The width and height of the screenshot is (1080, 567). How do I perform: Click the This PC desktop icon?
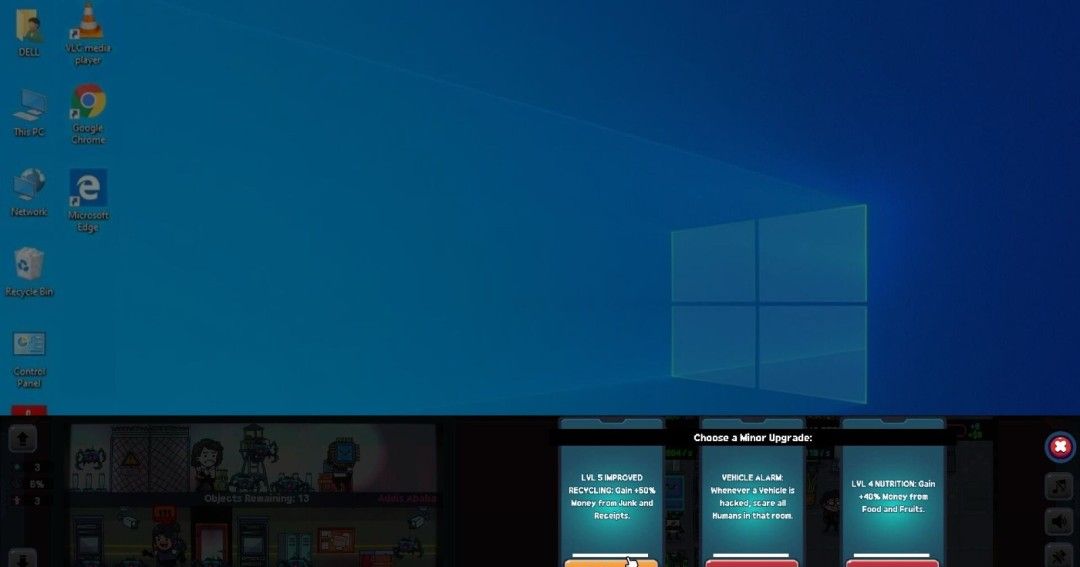tap(29, 106)
